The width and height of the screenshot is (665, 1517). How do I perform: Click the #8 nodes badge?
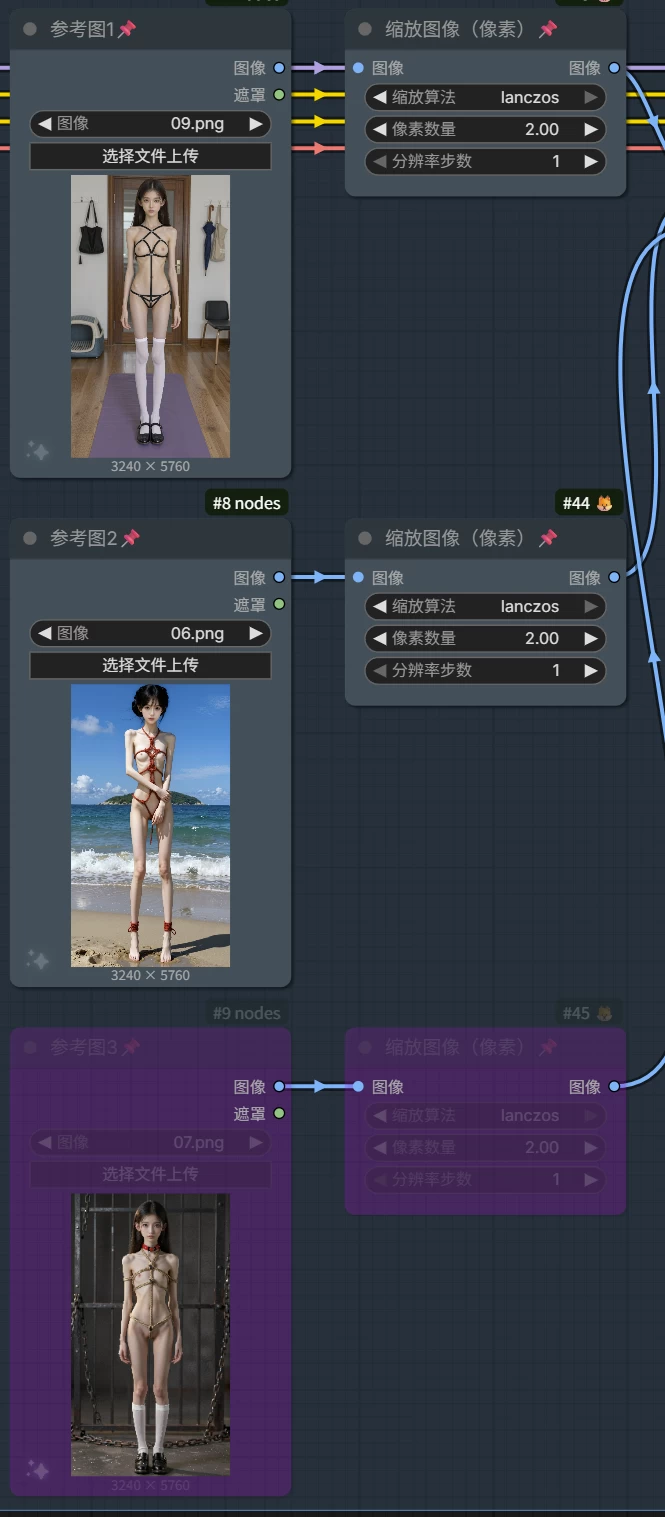pyautogui.click(x=247, y=503)
